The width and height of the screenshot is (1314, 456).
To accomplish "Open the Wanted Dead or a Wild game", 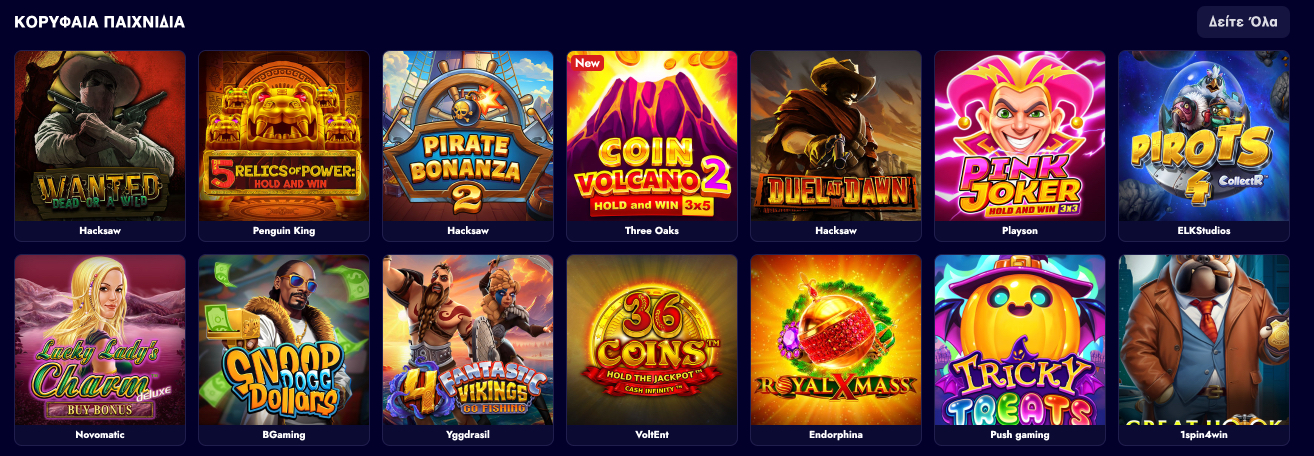I will point(100,136).
